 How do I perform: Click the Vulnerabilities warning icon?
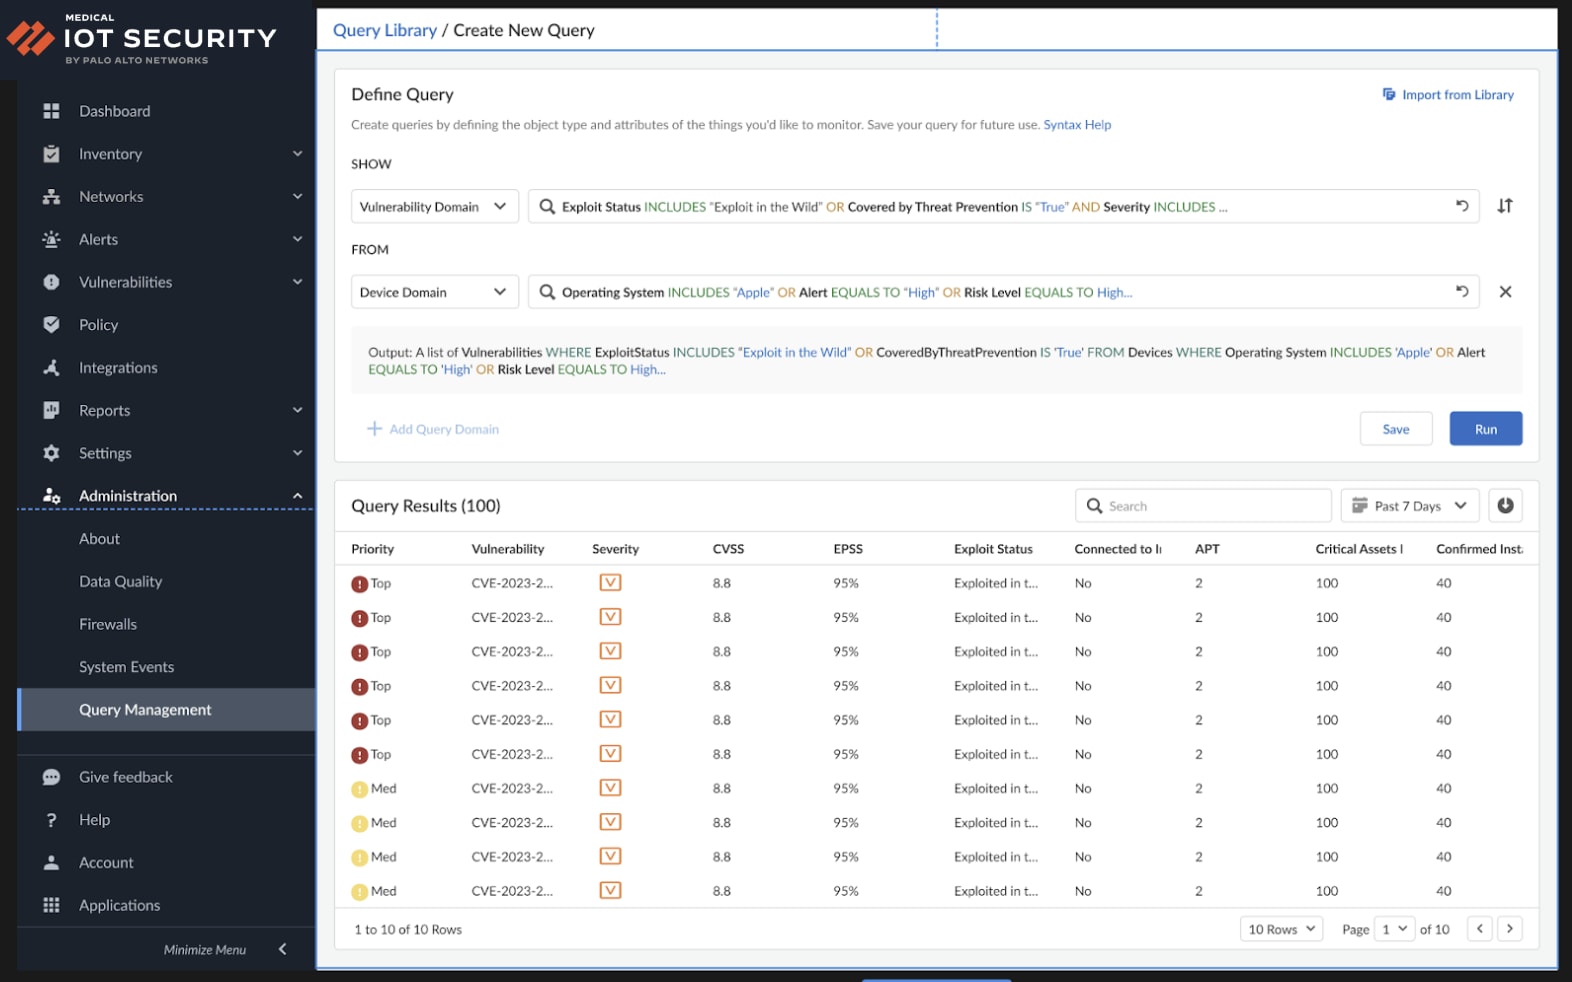tap(51, 282)
